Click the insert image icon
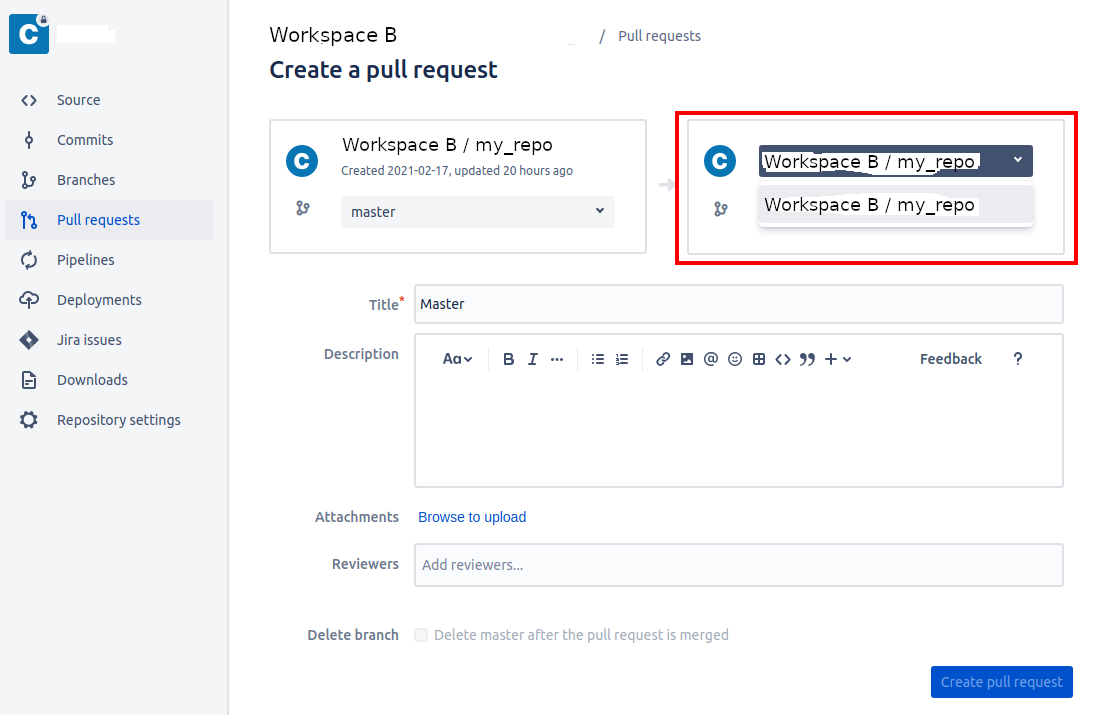The image size is (1095, 715). click(x=687, y=359)
